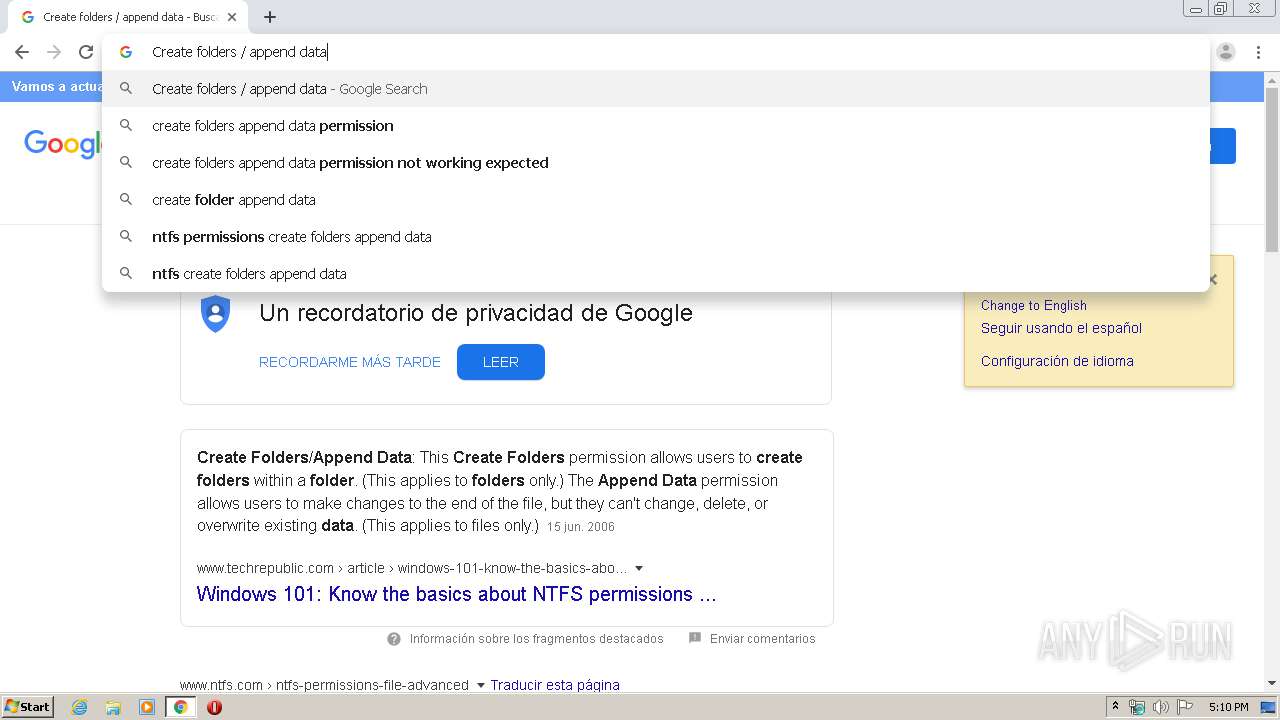Launch Internet Explorer from the taskbar
Image resolution: width=1280 pixels, height=720 pixels.
coord(80,707)
